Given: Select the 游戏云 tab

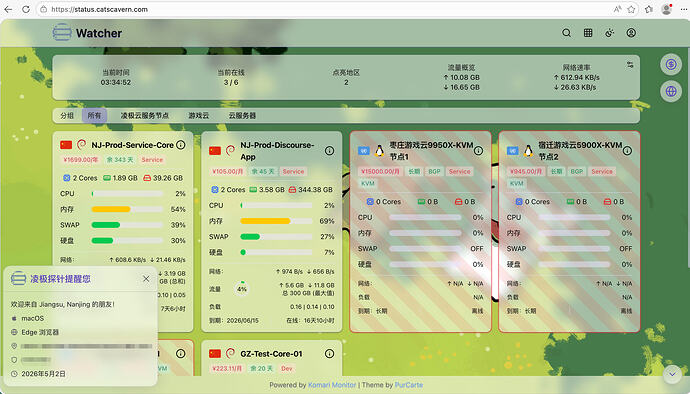Looking at the screenshot, I should click(198, 116).
